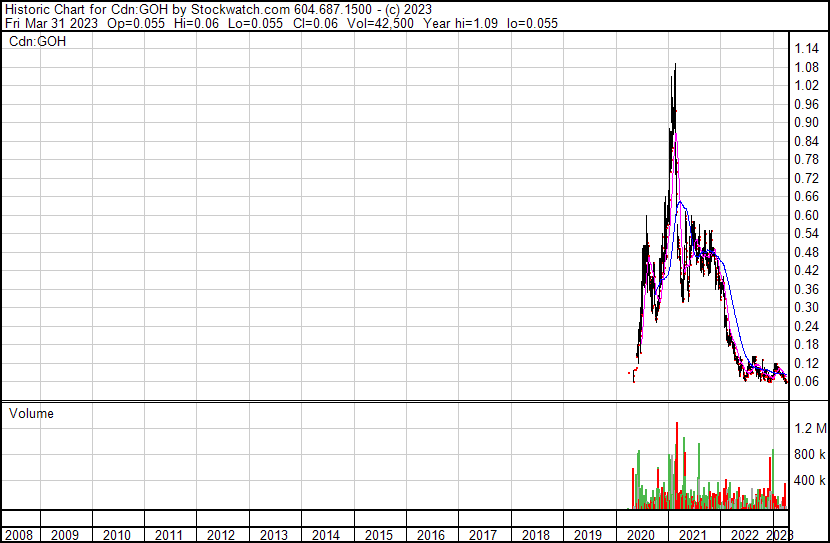Click the 1.2 M volume axis label
The height and width of the screenshot is (543, 830).
810,428
